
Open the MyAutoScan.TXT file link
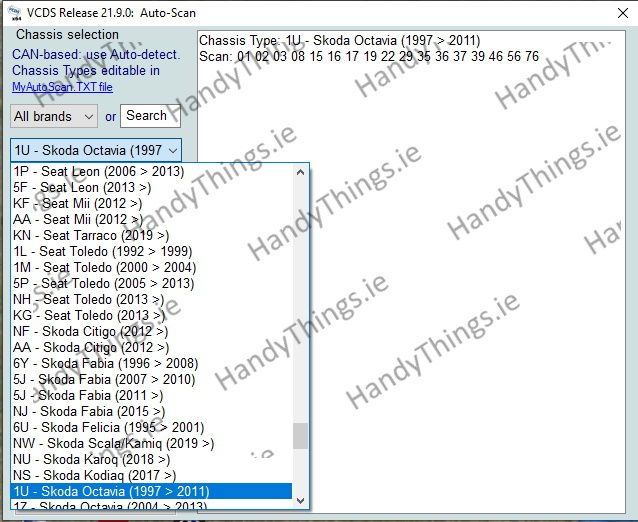pos(62,87)
